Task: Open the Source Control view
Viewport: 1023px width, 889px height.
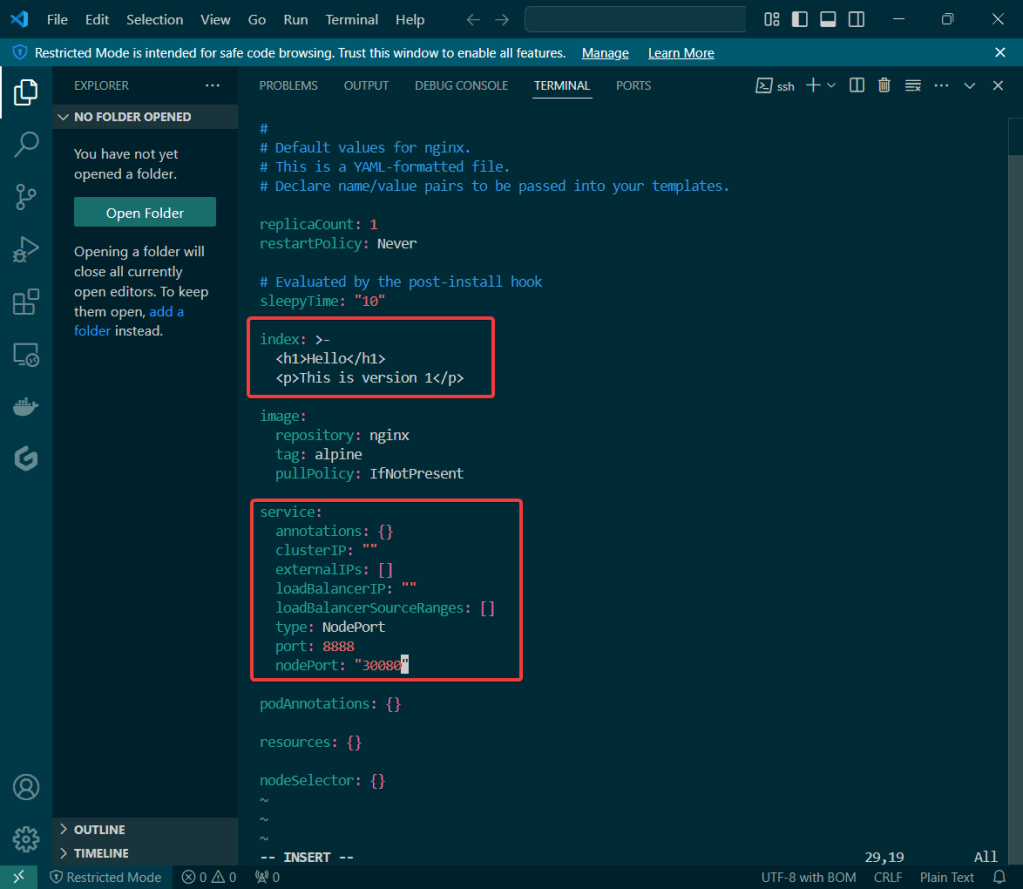Action: [x=26, y=197]
